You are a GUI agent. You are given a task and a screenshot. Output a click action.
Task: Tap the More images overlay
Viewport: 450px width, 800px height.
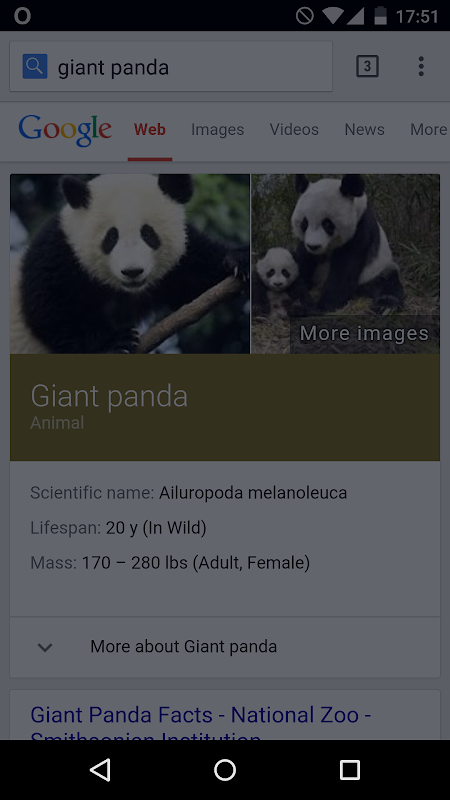[x=364, y=334]
